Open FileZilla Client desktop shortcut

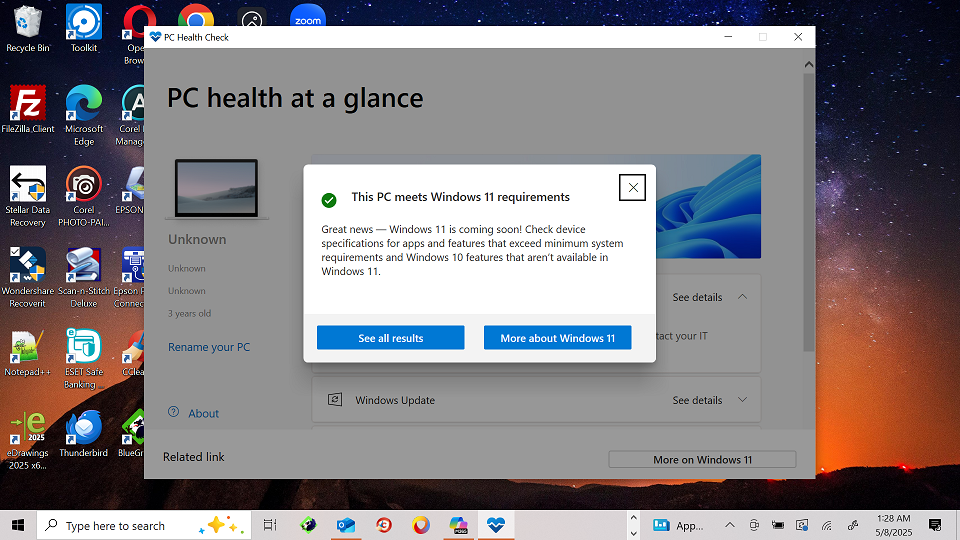(x=28, y=104)
